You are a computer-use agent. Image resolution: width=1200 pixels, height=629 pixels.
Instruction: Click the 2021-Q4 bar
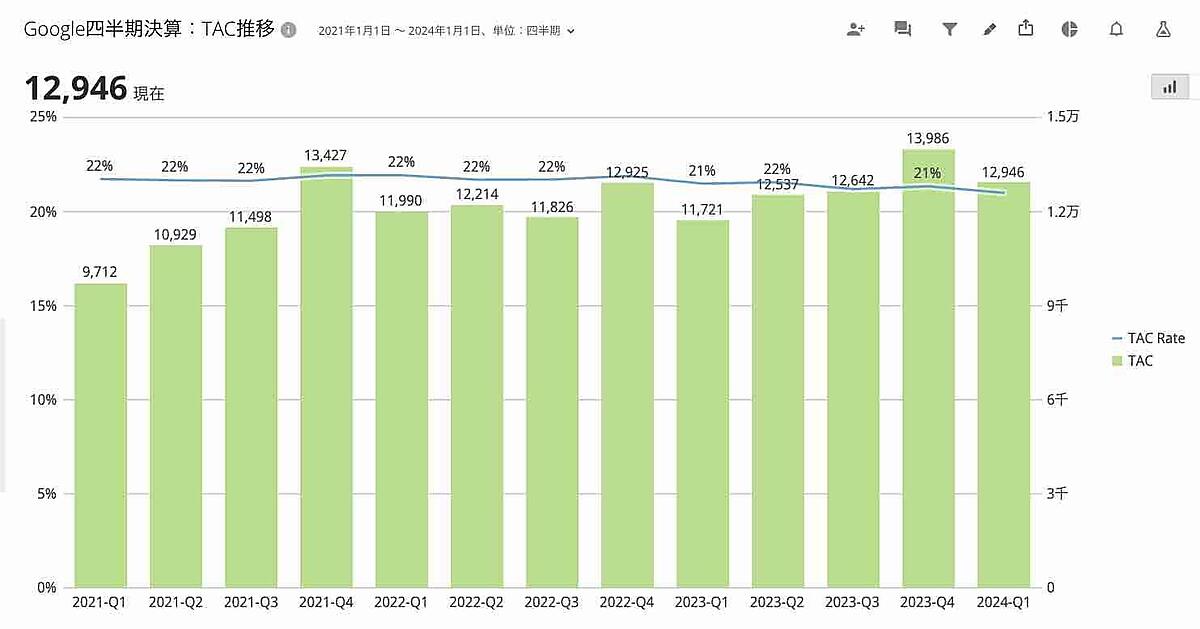[x=326, y=378]
